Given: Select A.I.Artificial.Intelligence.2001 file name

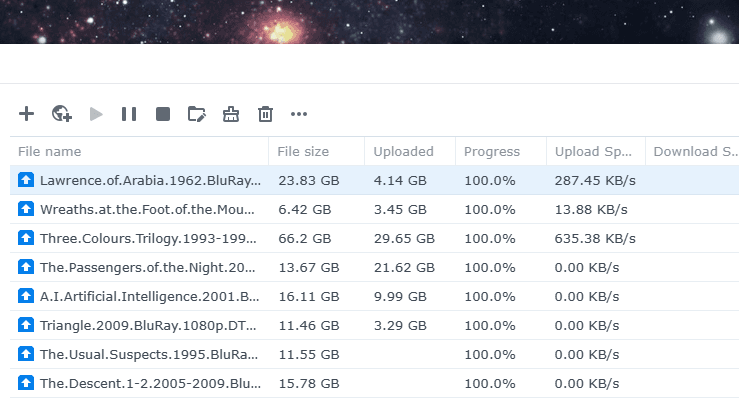Looking at the screenshot, I should point(149,297).
